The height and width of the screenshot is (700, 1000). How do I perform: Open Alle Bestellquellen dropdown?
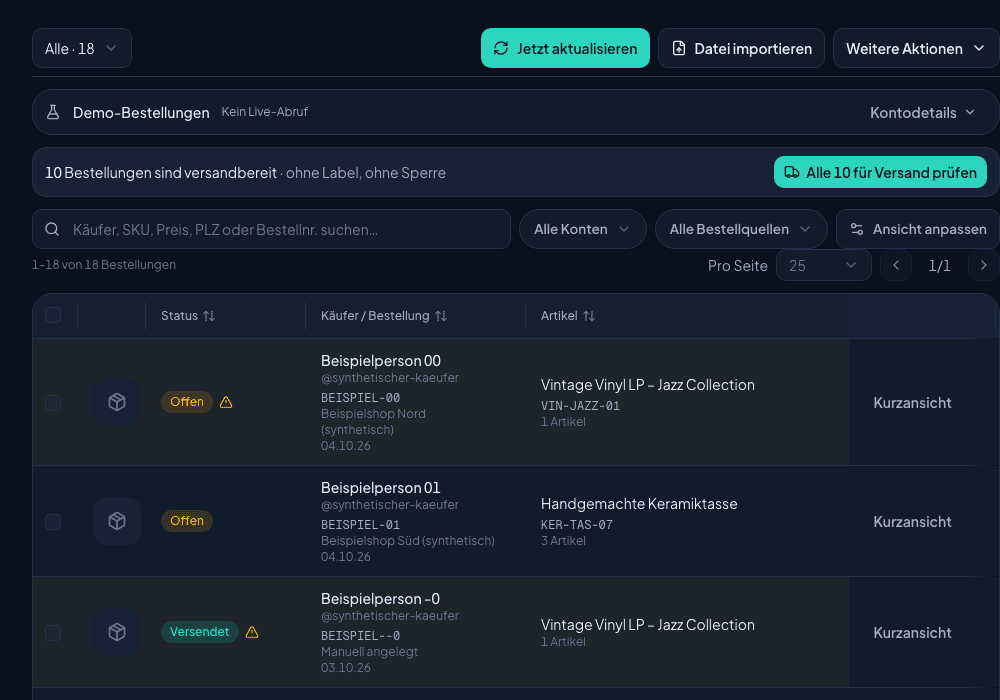(741, 230)
